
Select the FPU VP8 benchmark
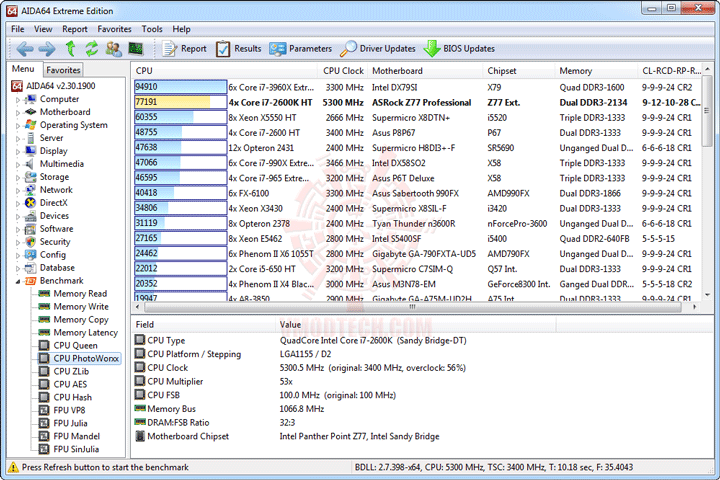pyautogui.click(x=62, y=410)
